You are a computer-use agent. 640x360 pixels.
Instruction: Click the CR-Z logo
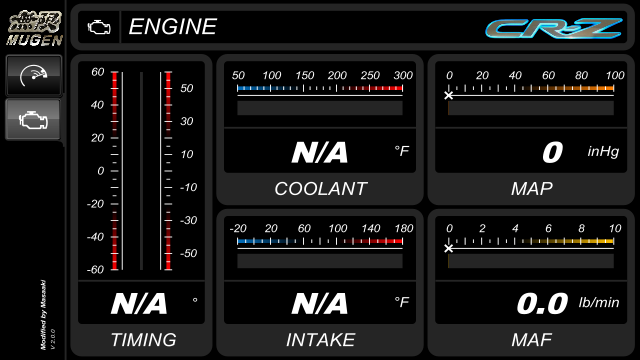553,28
